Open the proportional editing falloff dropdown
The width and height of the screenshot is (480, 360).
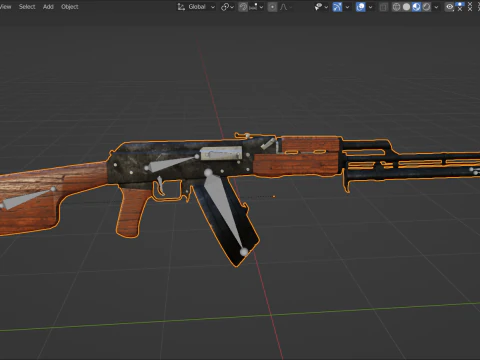tap(286, 7)
